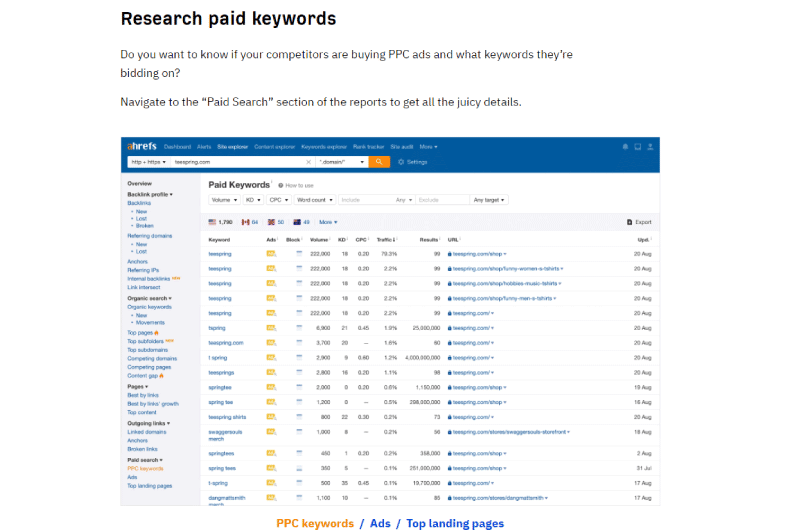Image resolution: width=800 pixels, height=530 pixels.
Task: Open the notifications bell icon
Action: point(625,147)
